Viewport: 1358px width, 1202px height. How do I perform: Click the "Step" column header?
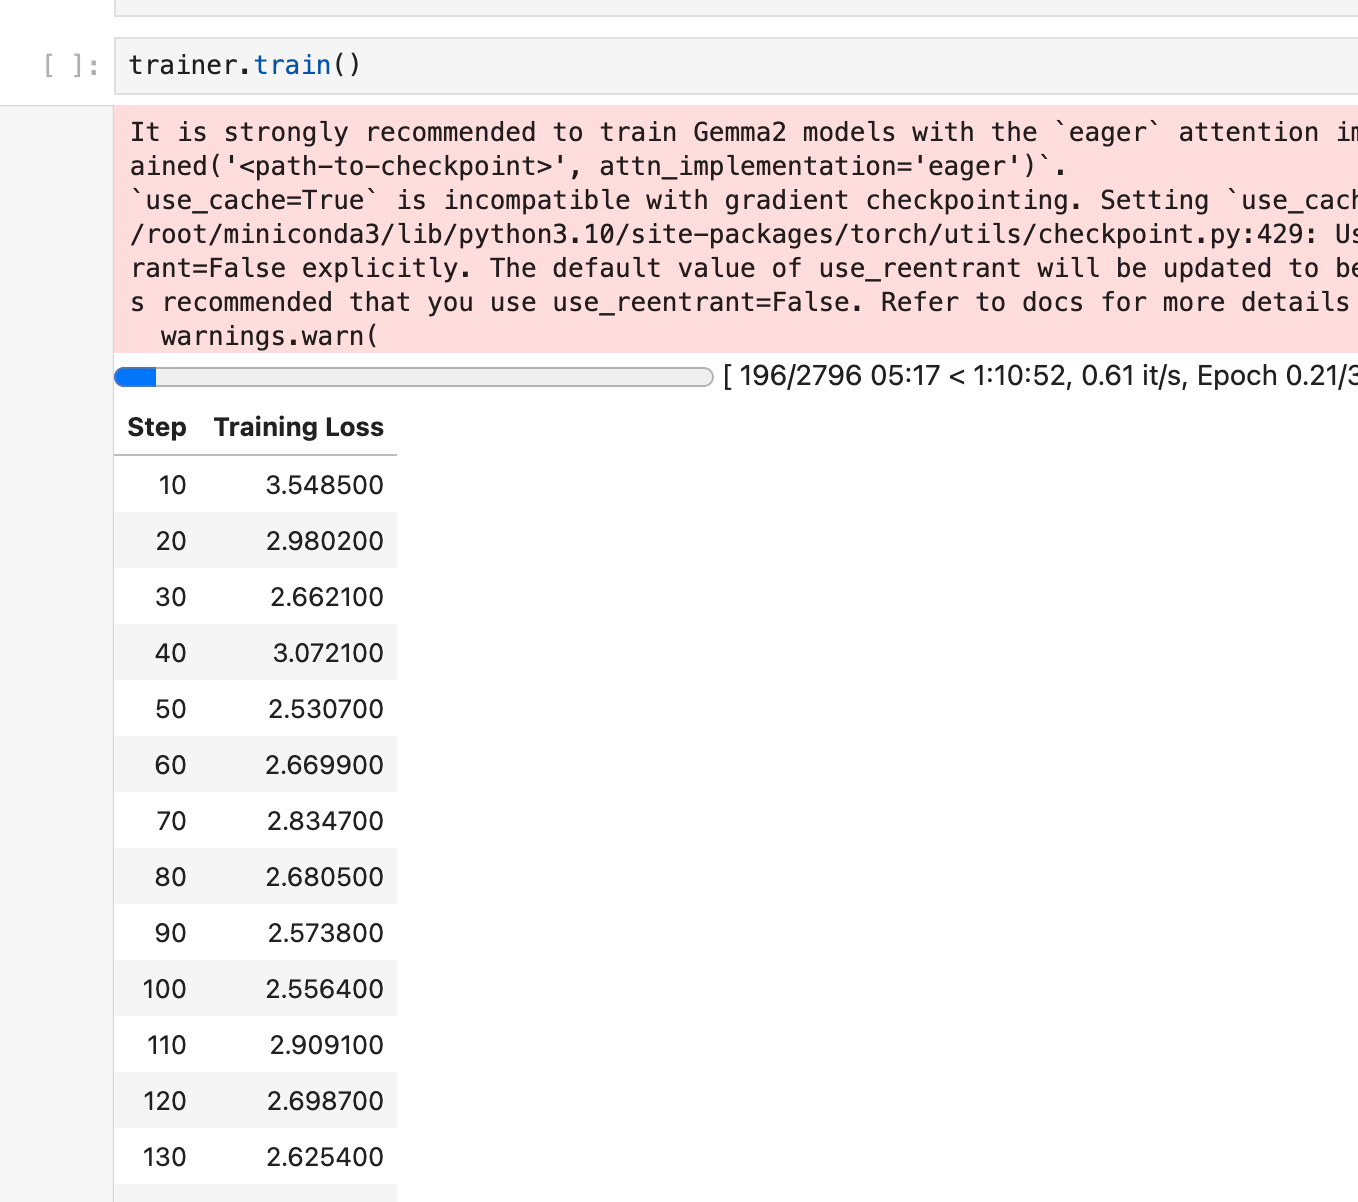(157, 427)
